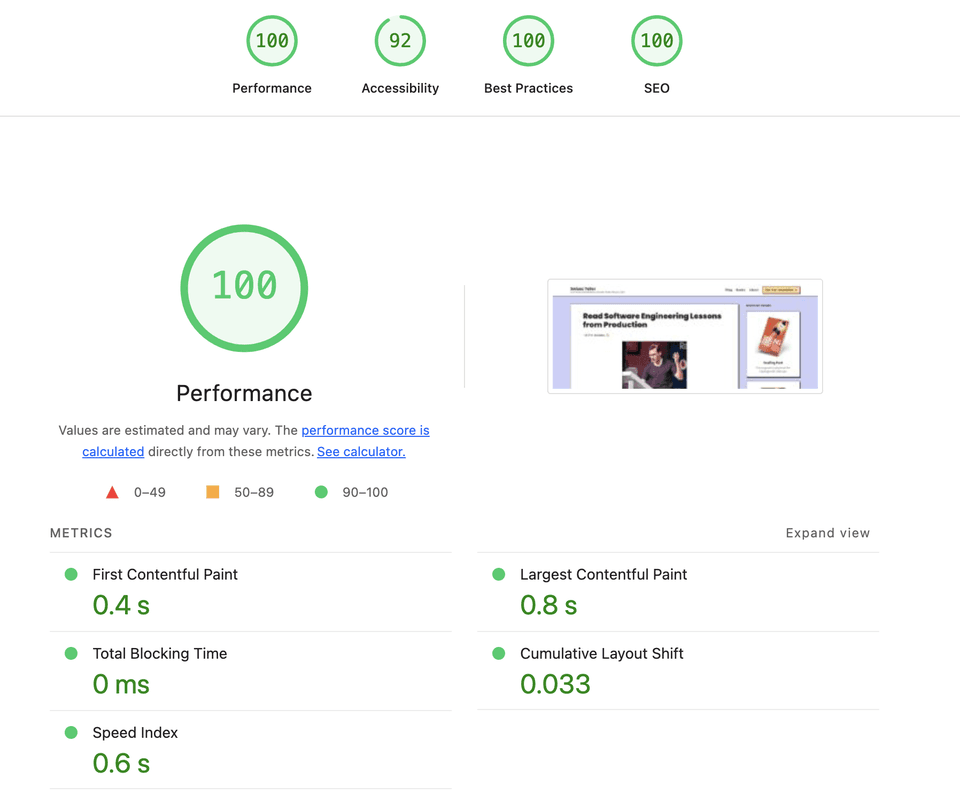Click the 0.8 s value
The height and width of the screenshot is (800, 960).
pyautogui.click(x=549, y=605)
